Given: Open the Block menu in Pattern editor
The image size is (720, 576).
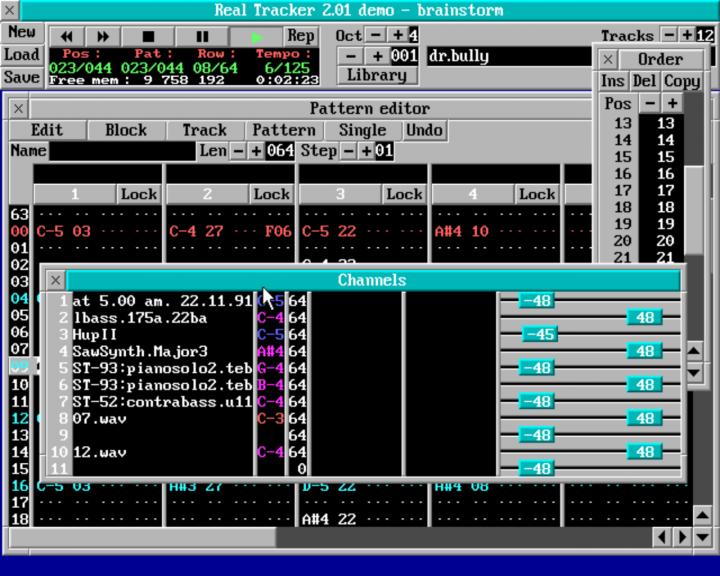Looking at the screenshot, I should tap(126, 130).
